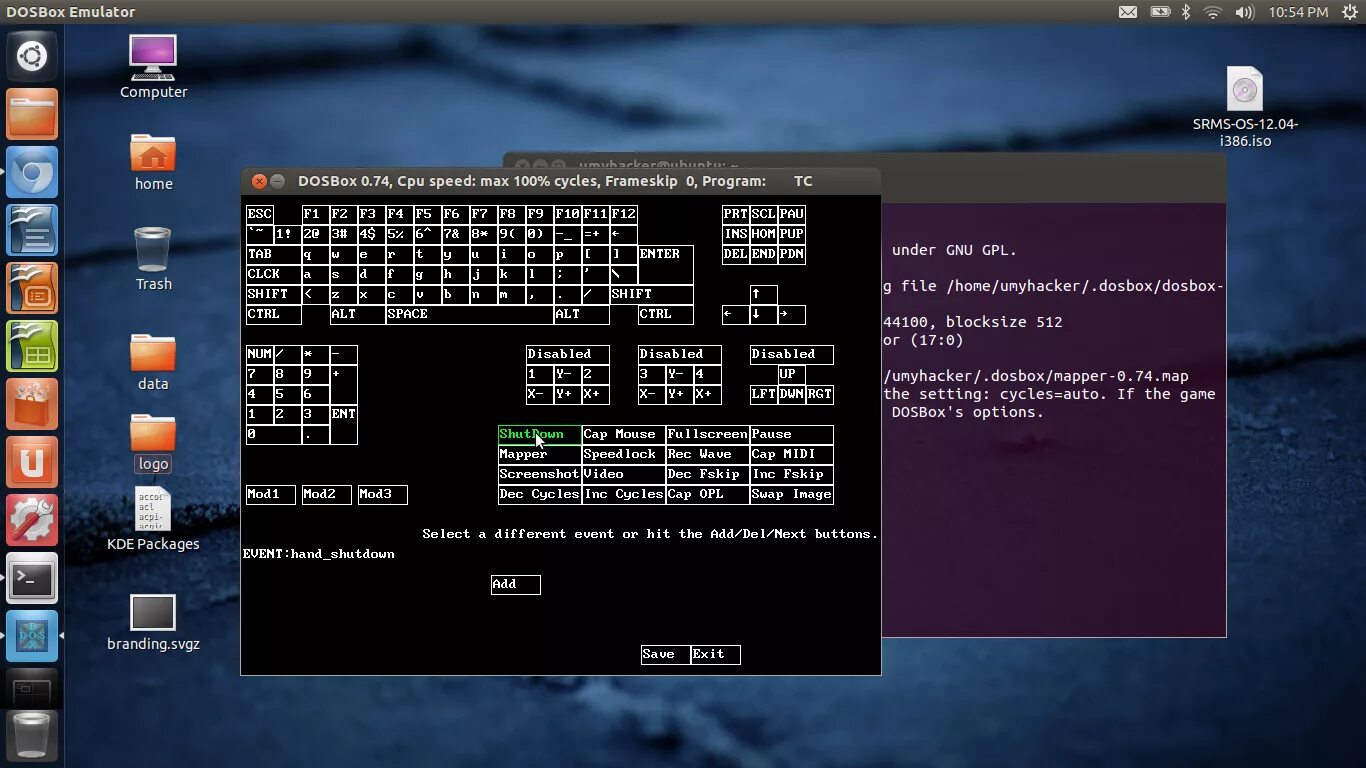
Task: Select branding.svgz file on desktop
Action: 153,622
